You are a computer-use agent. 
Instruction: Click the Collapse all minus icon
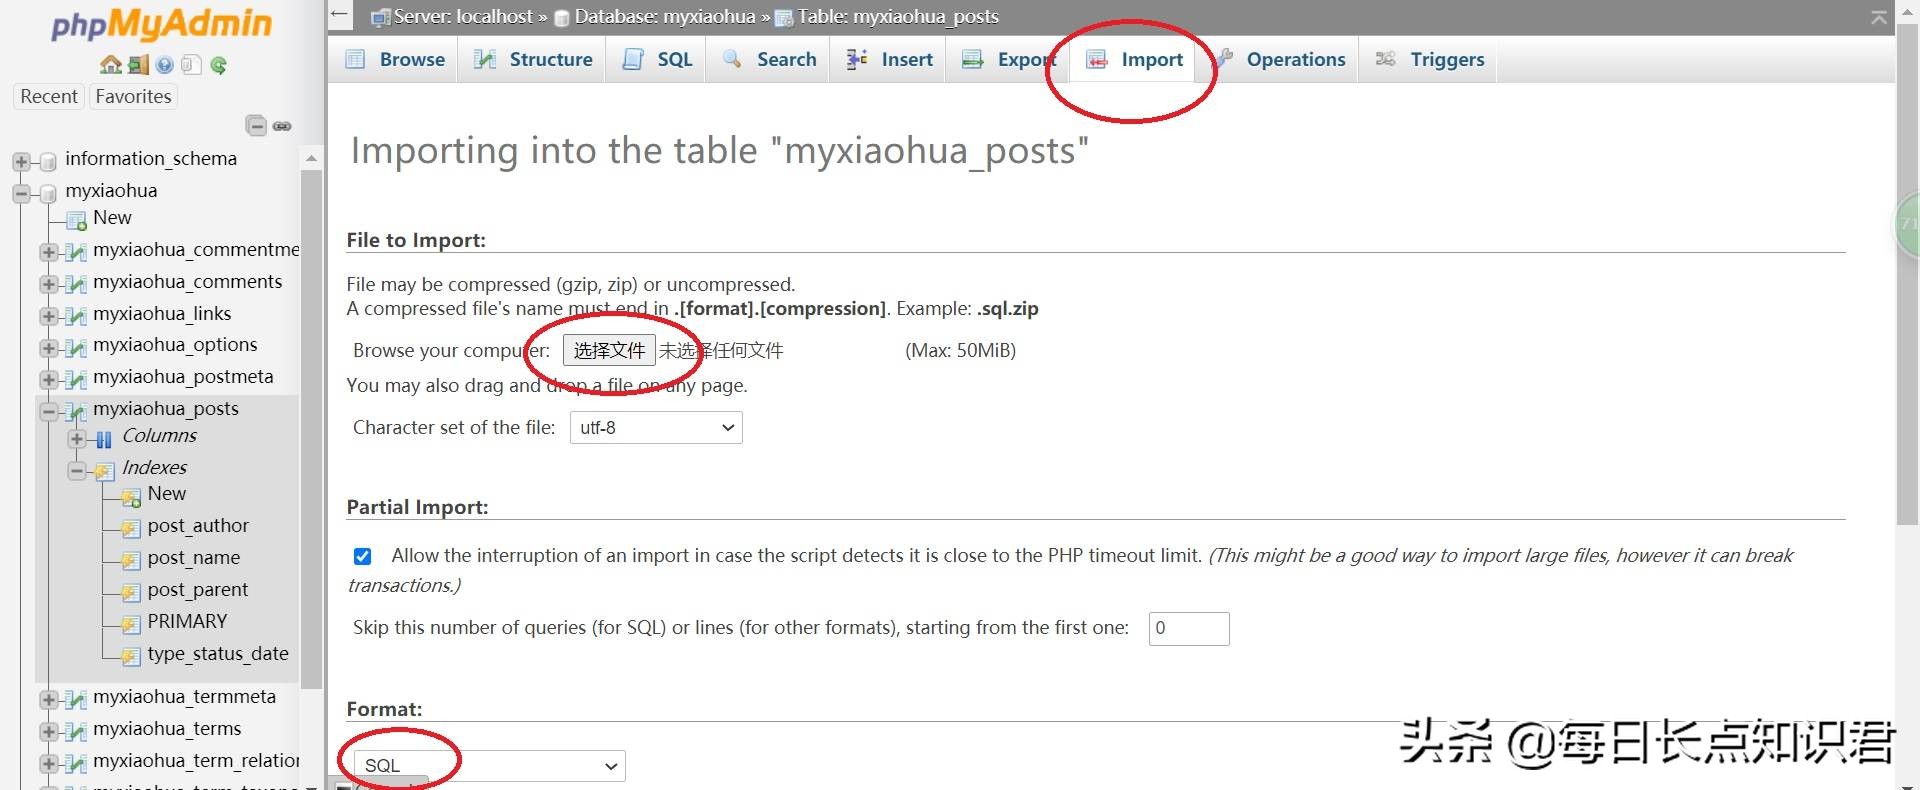coord(256,125)
